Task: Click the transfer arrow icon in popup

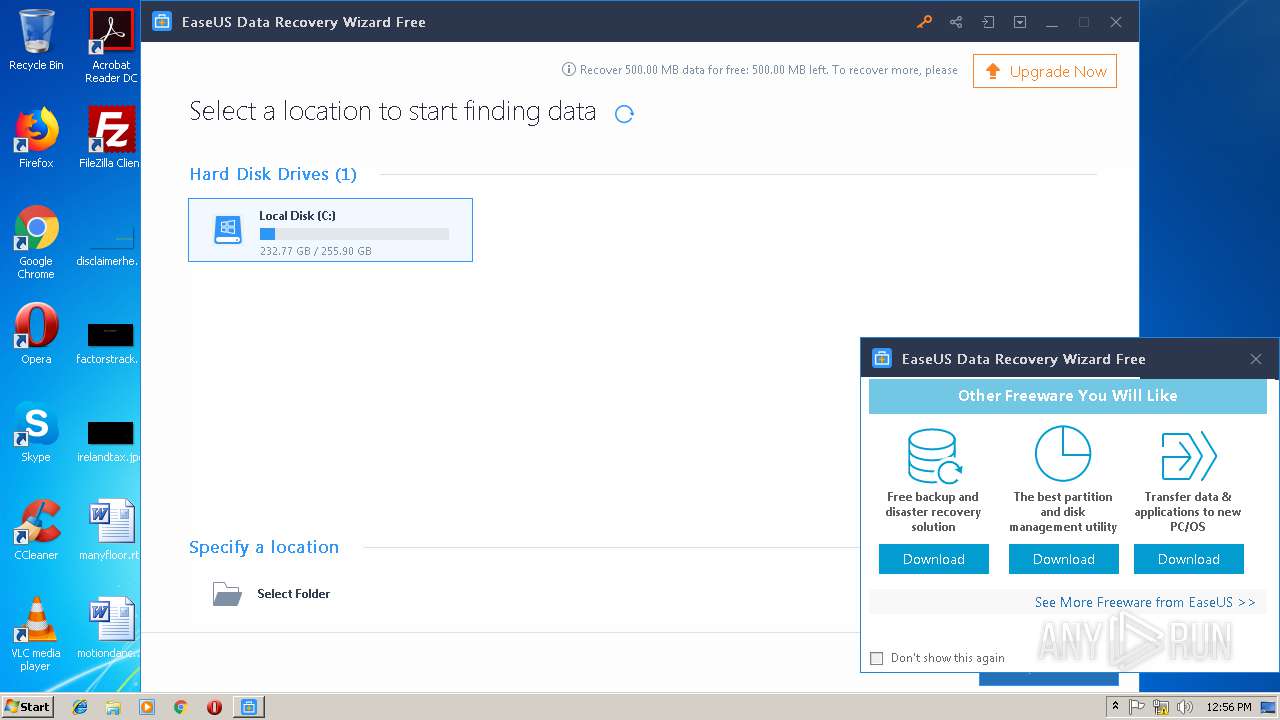Action: tap(1188, 456)
